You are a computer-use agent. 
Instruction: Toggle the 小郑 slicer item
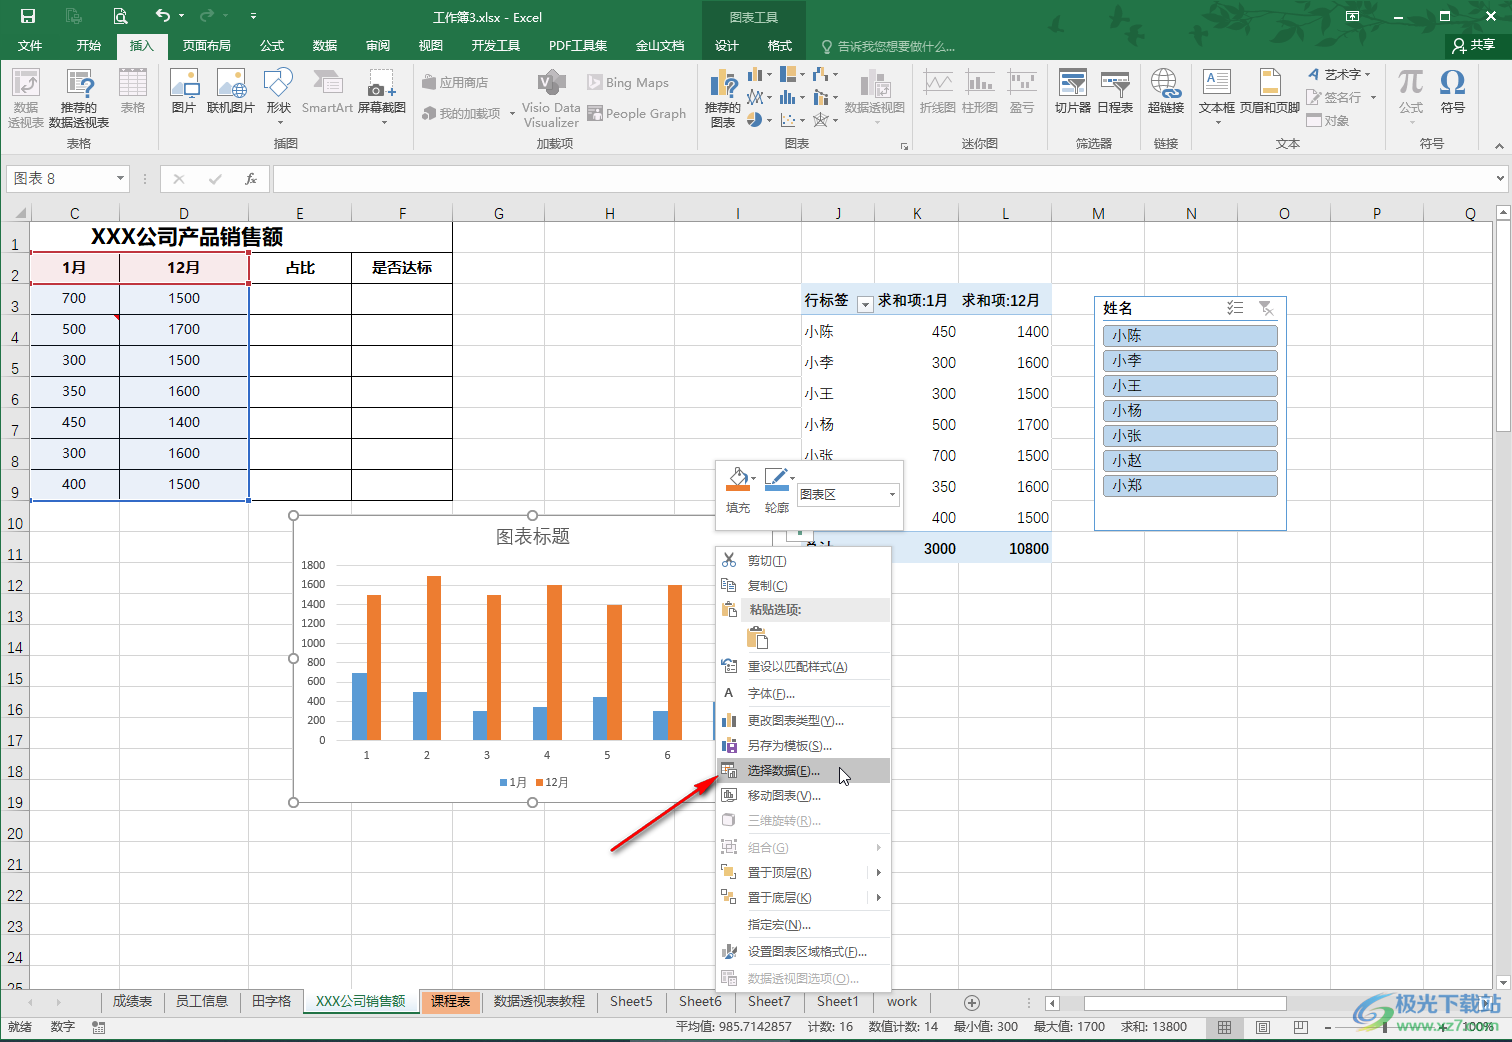coord(1190,486)
